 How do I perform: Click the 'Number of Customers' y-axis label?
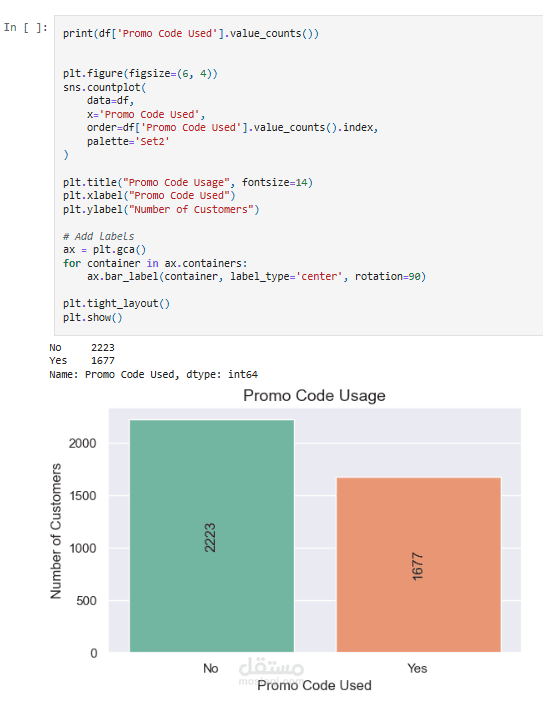[x=55, y=531]
